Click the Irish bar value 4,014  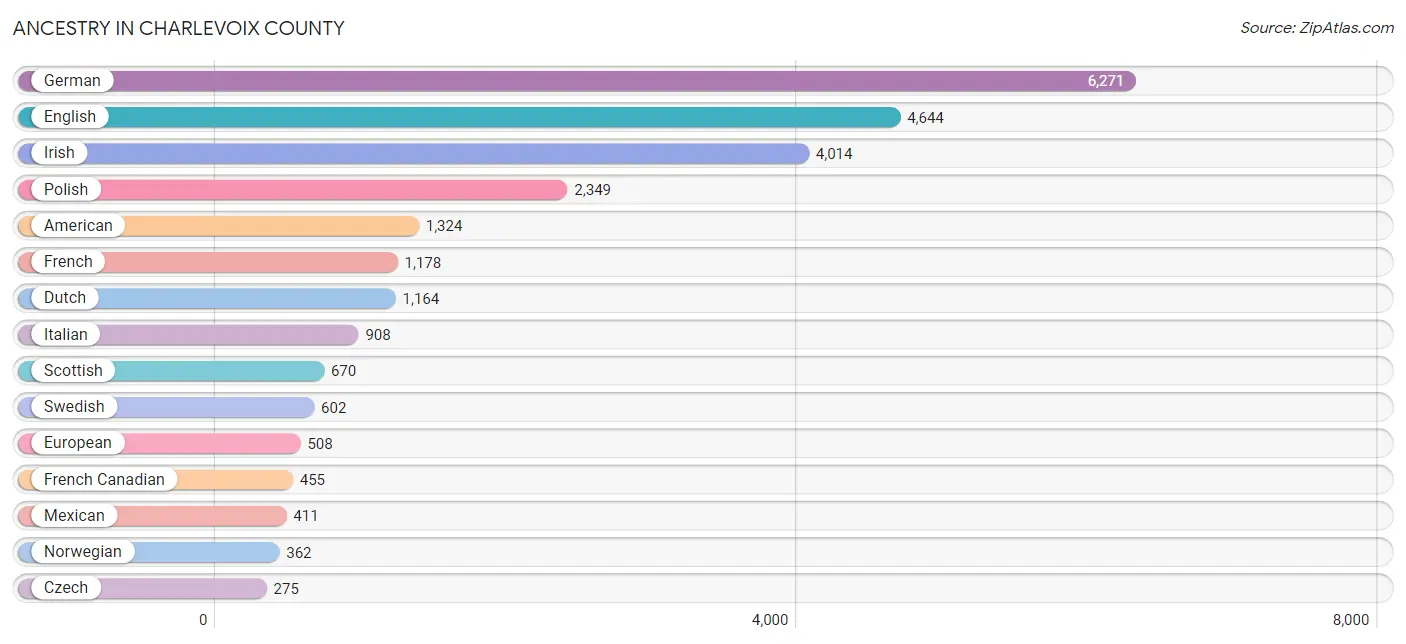[834, 154]
